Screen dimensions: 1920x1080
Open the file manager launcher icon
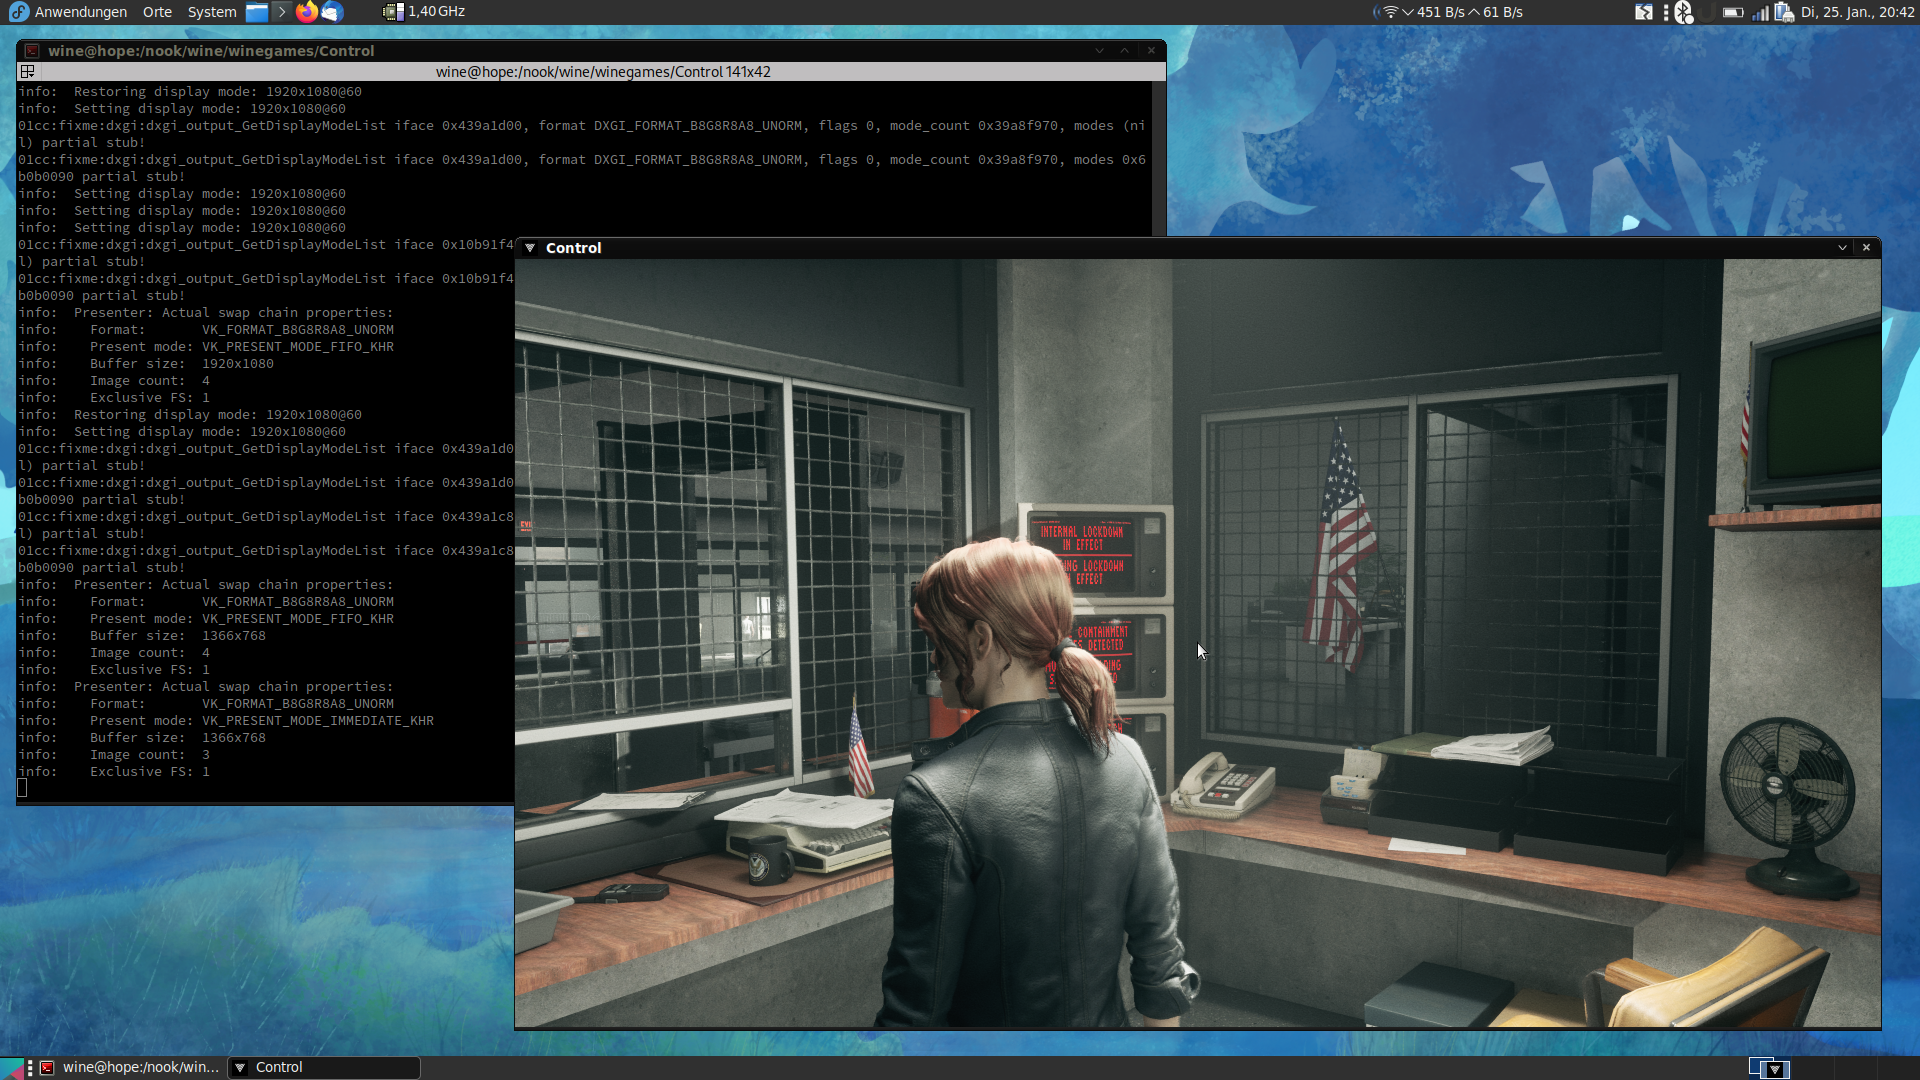(x=257, y=12)
